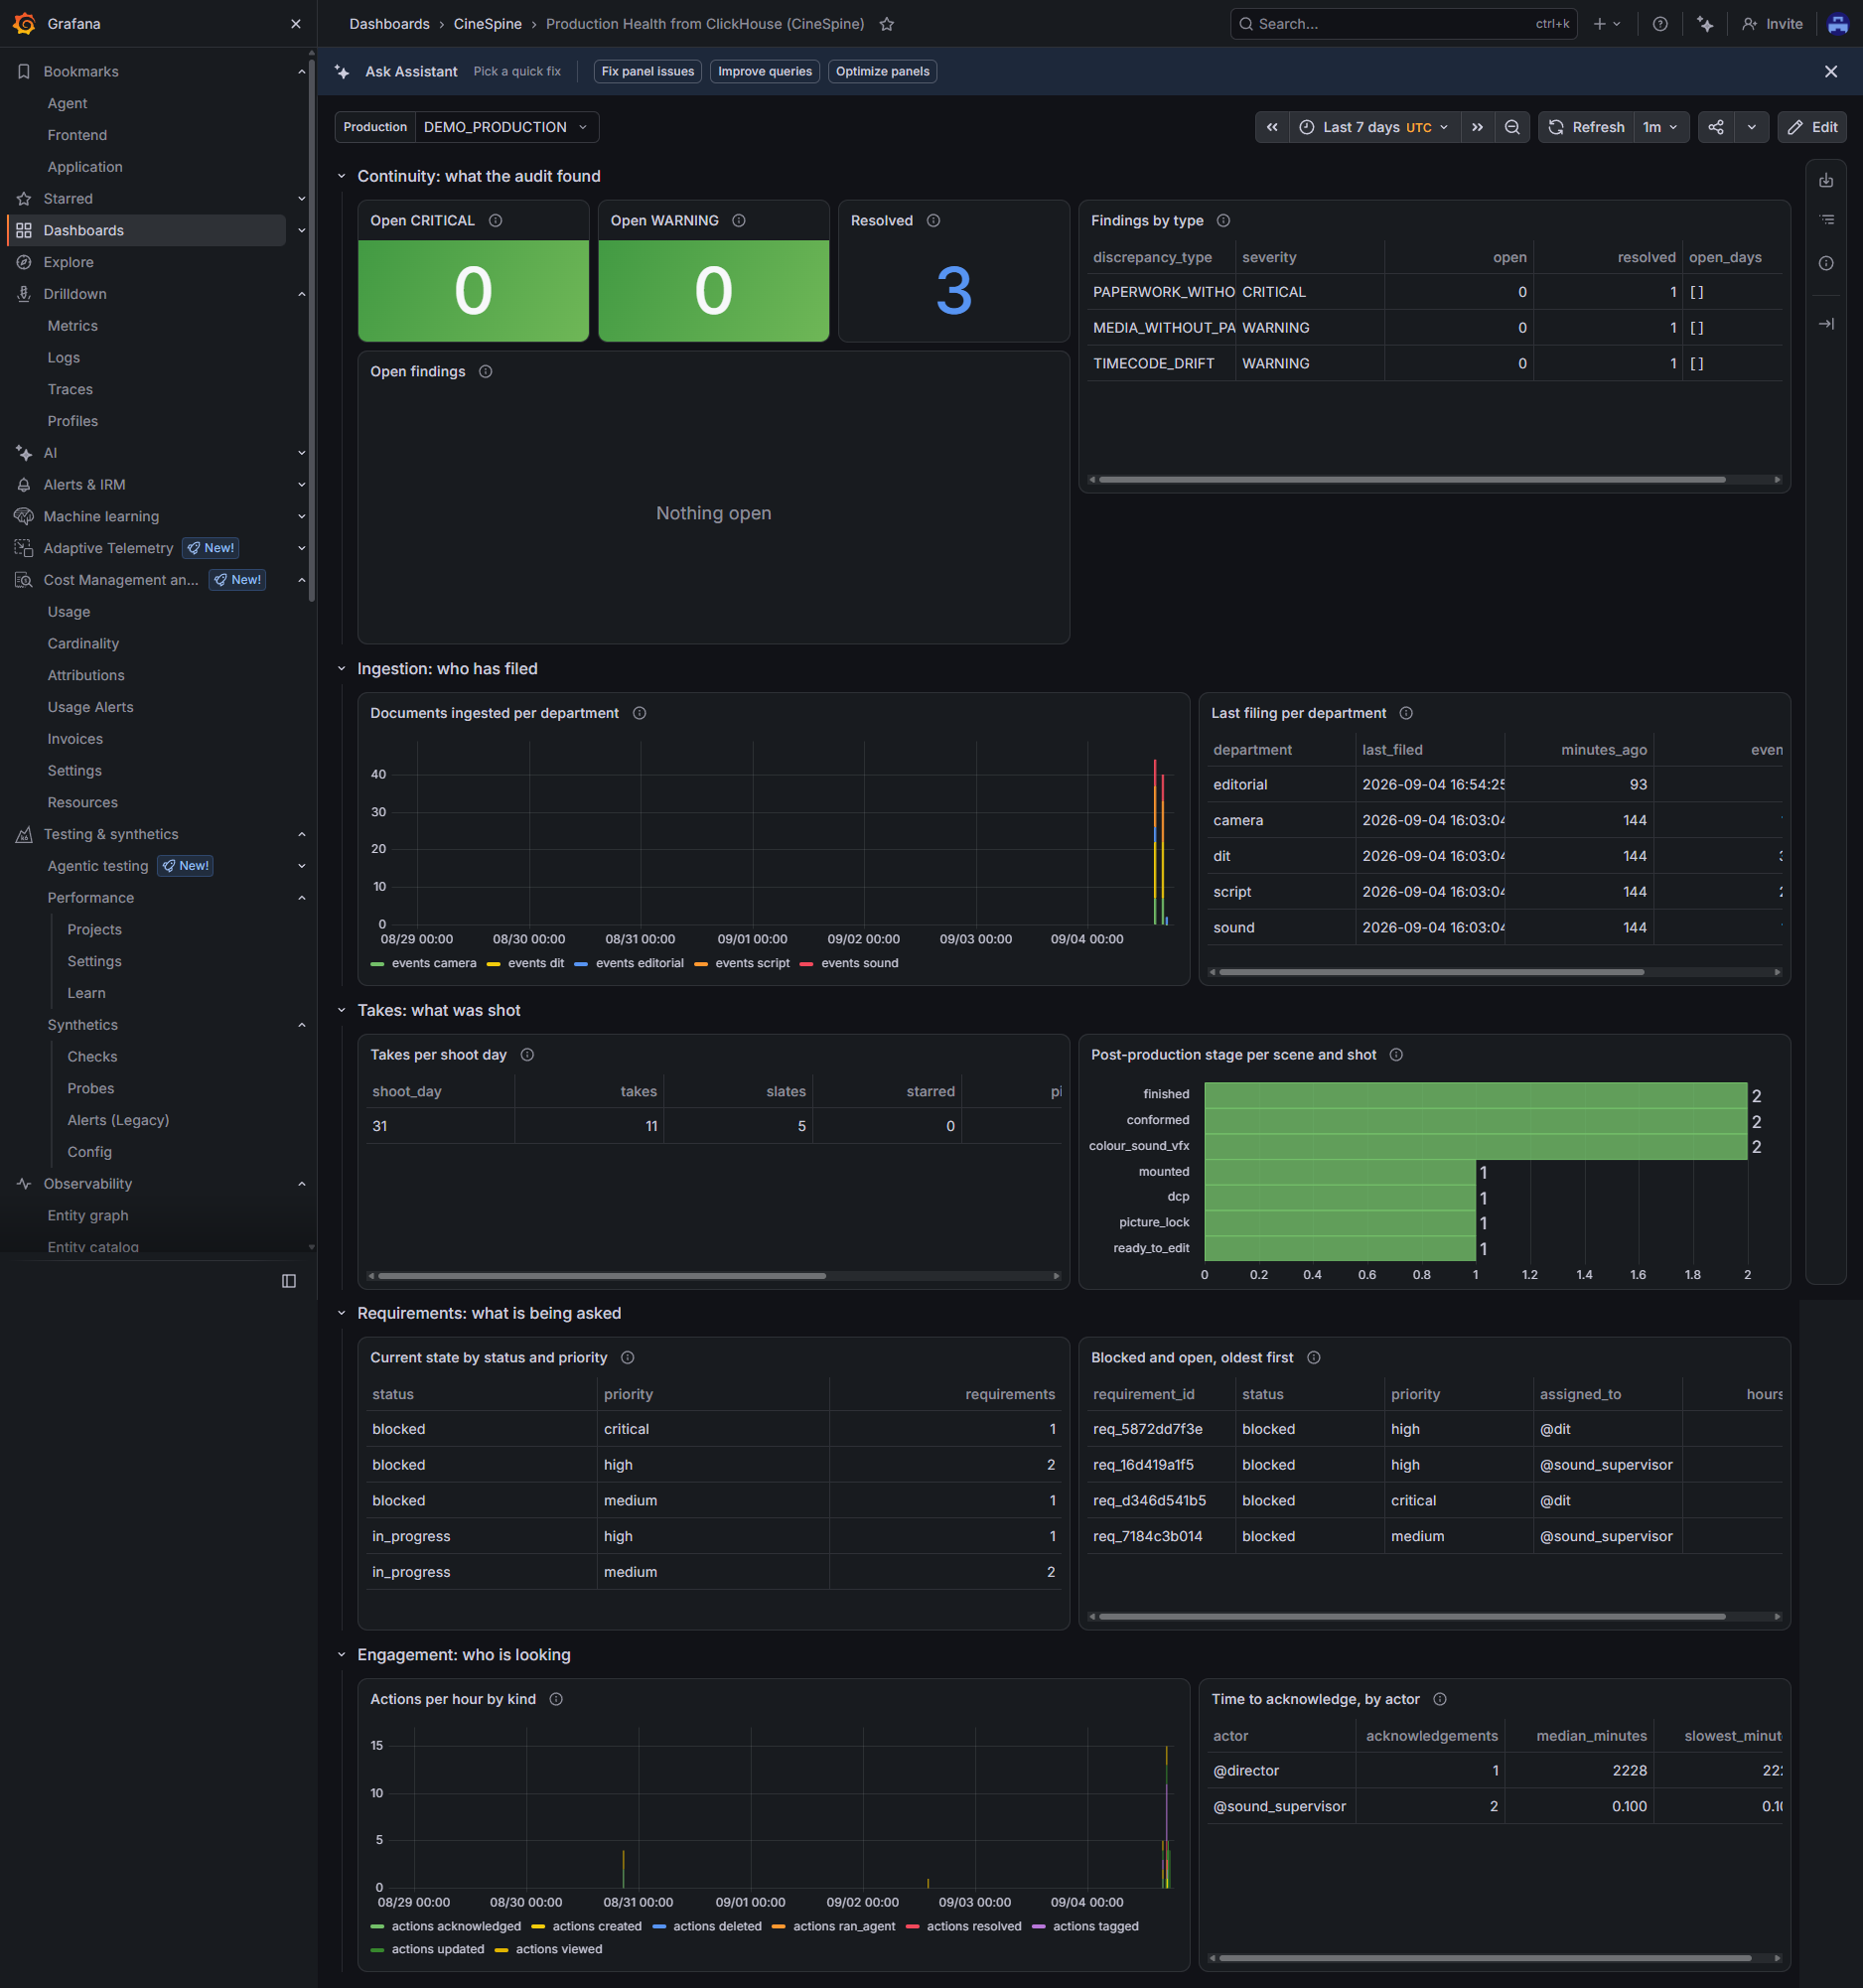Click Takes per shoot day horizontal scrollbar
The width and height of the screenshot is (1863, 1988).
pos(601,1276)
